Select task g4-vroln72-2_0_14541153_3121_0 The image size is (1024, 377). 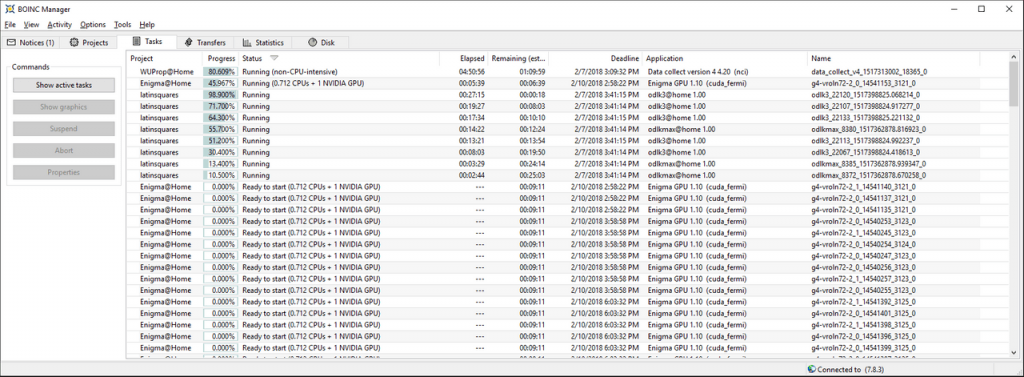[x=863, y=83]
